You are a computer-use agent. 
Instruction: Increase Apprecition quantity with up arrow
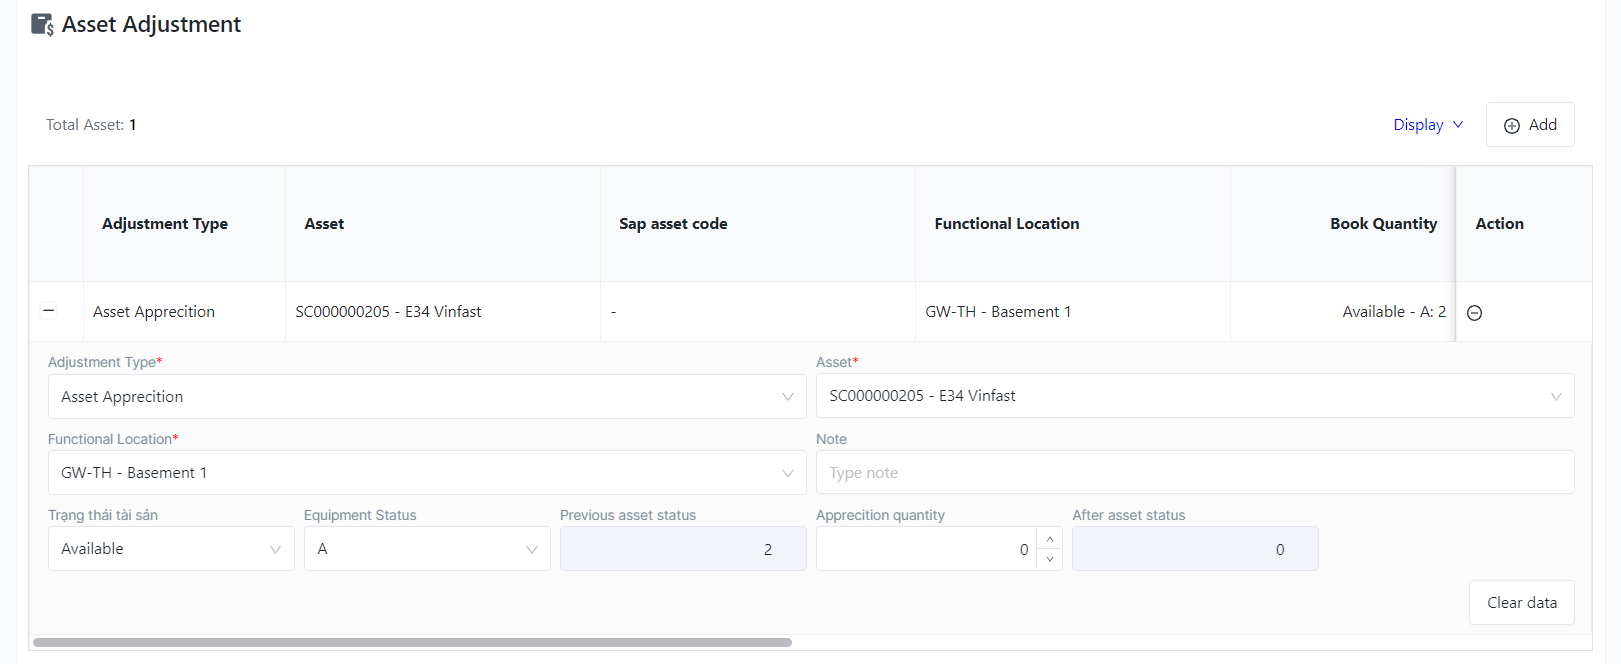1049,539
